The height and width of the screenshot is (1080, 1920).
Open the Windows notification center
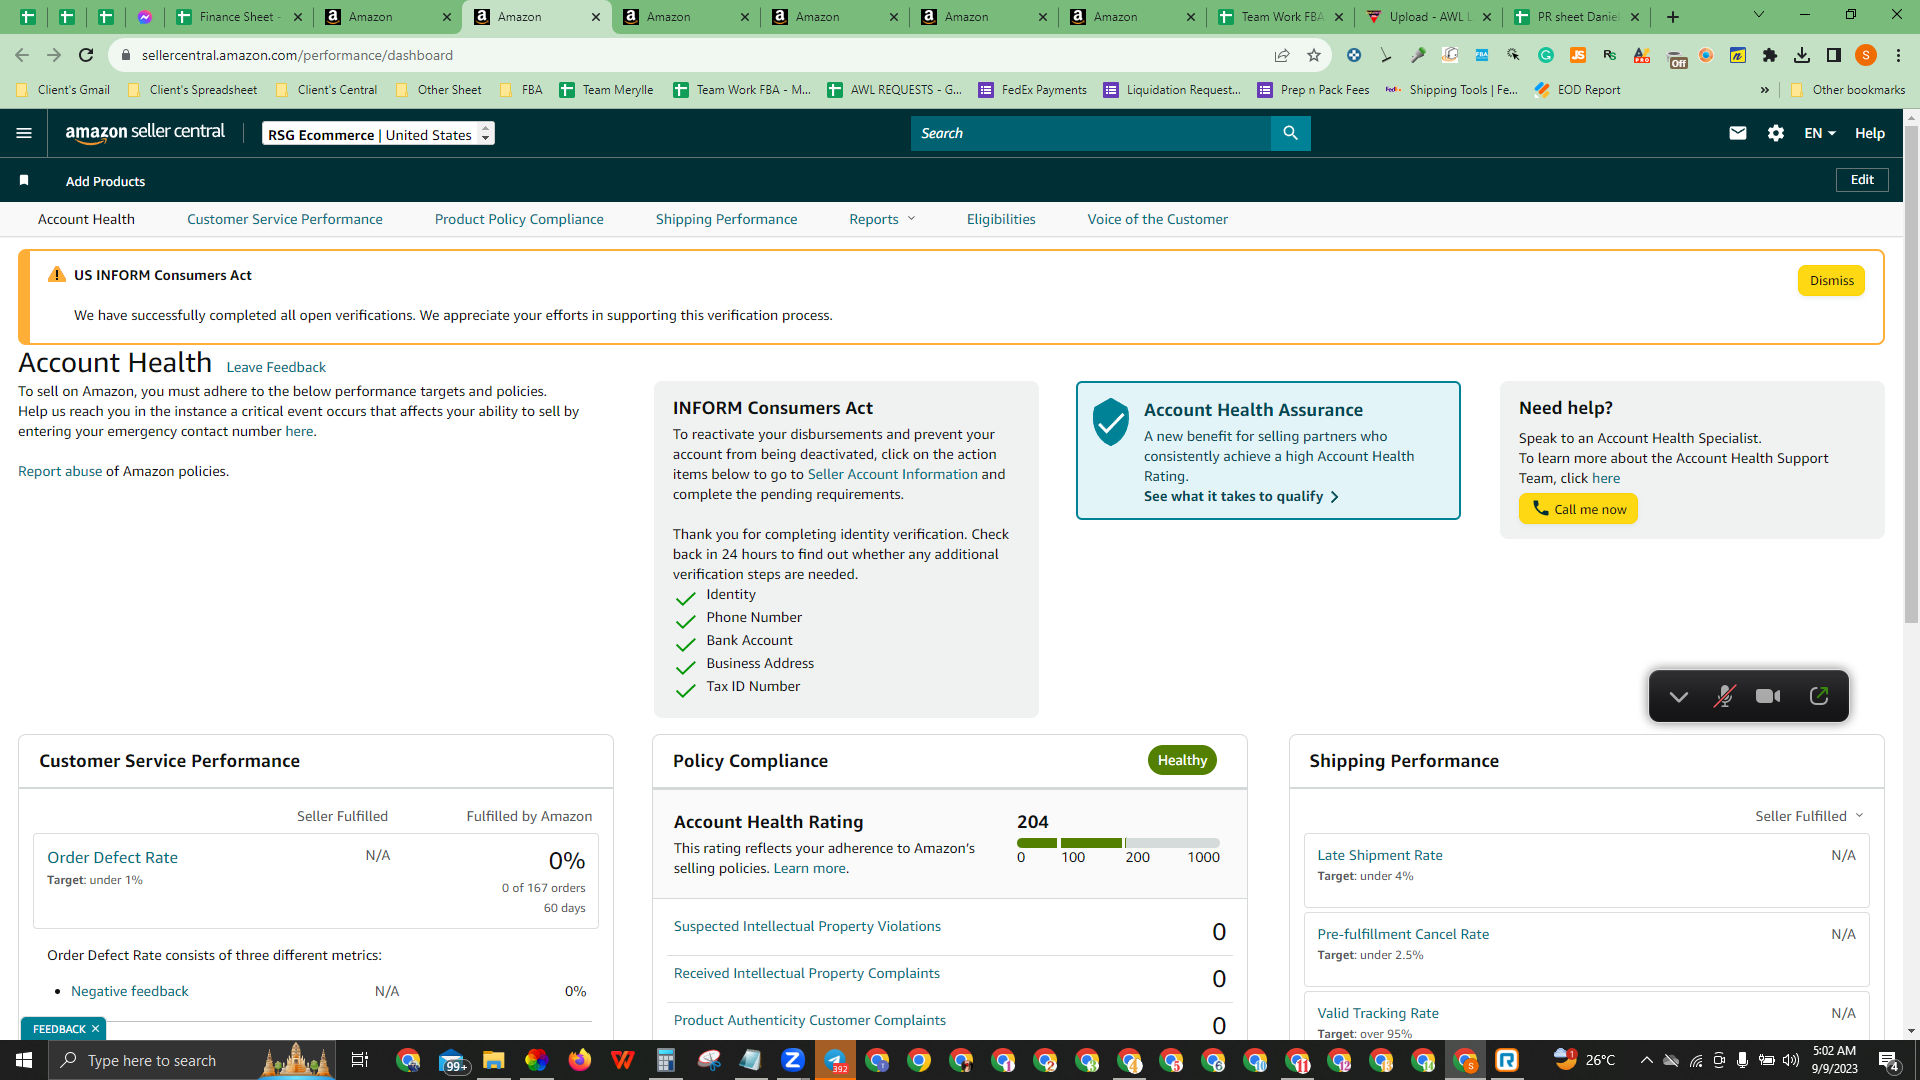click(1889, 1060)
